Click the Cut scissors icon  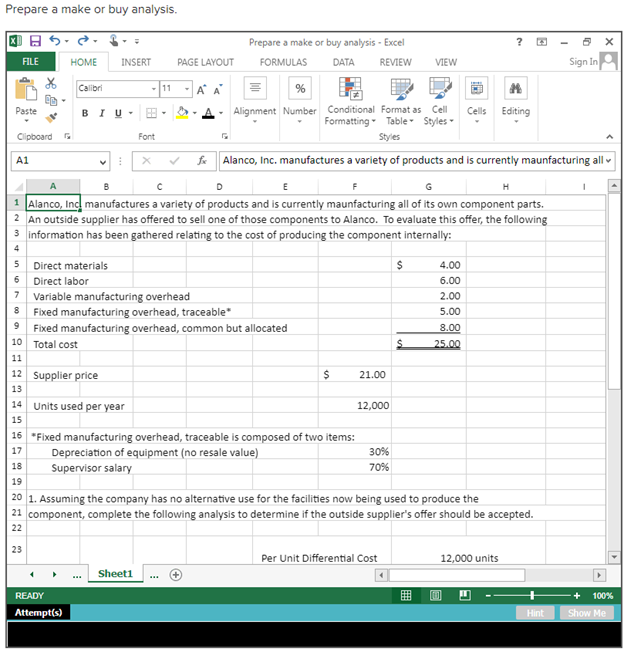coord(51,83)
